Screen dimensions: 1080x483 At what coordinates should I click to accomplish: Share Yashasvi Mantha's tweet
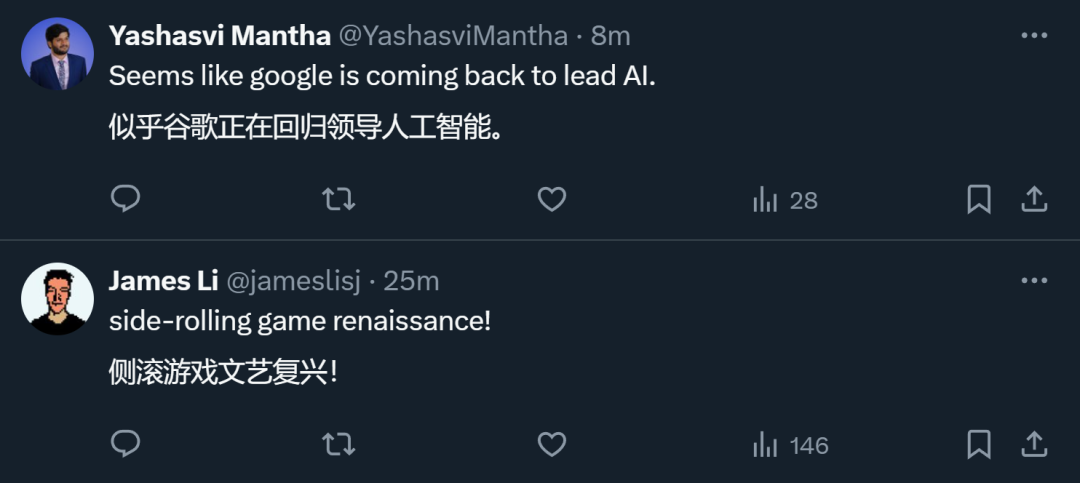point(1034,199)
